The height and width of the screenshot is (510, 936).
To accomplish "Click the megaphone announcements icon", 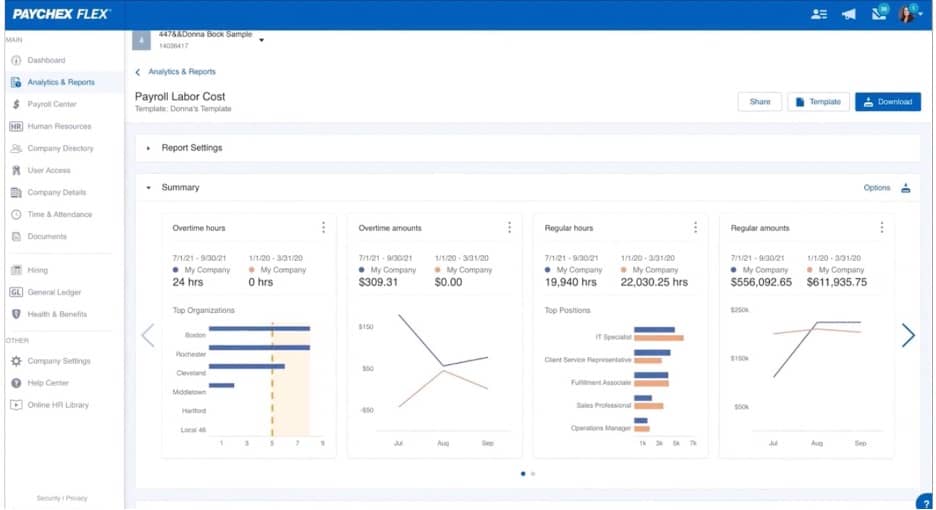I will coord(849,14).
